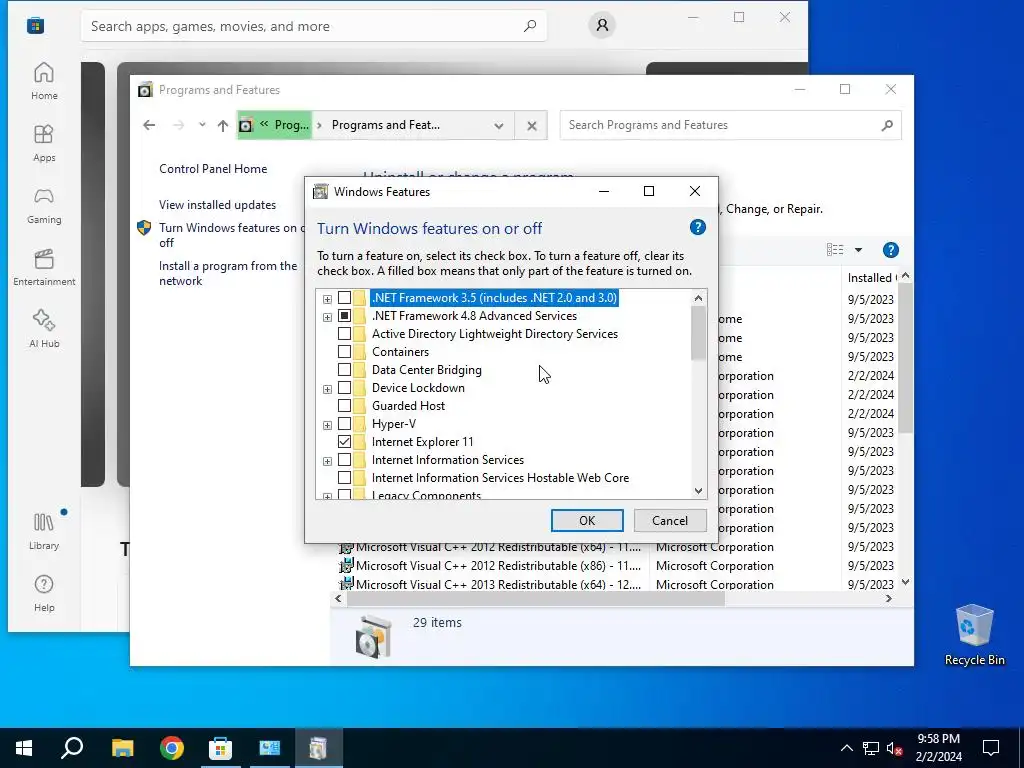1024x768 pixels.
Task: Select Internet Information Services Hostable Web Core
Action: click(x=500, y=478)
